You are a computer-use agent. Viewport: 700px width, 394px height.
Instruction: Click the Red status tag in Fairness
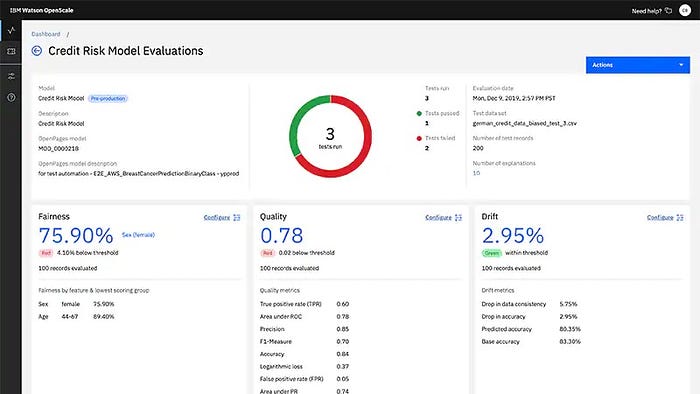pos(46,253)
